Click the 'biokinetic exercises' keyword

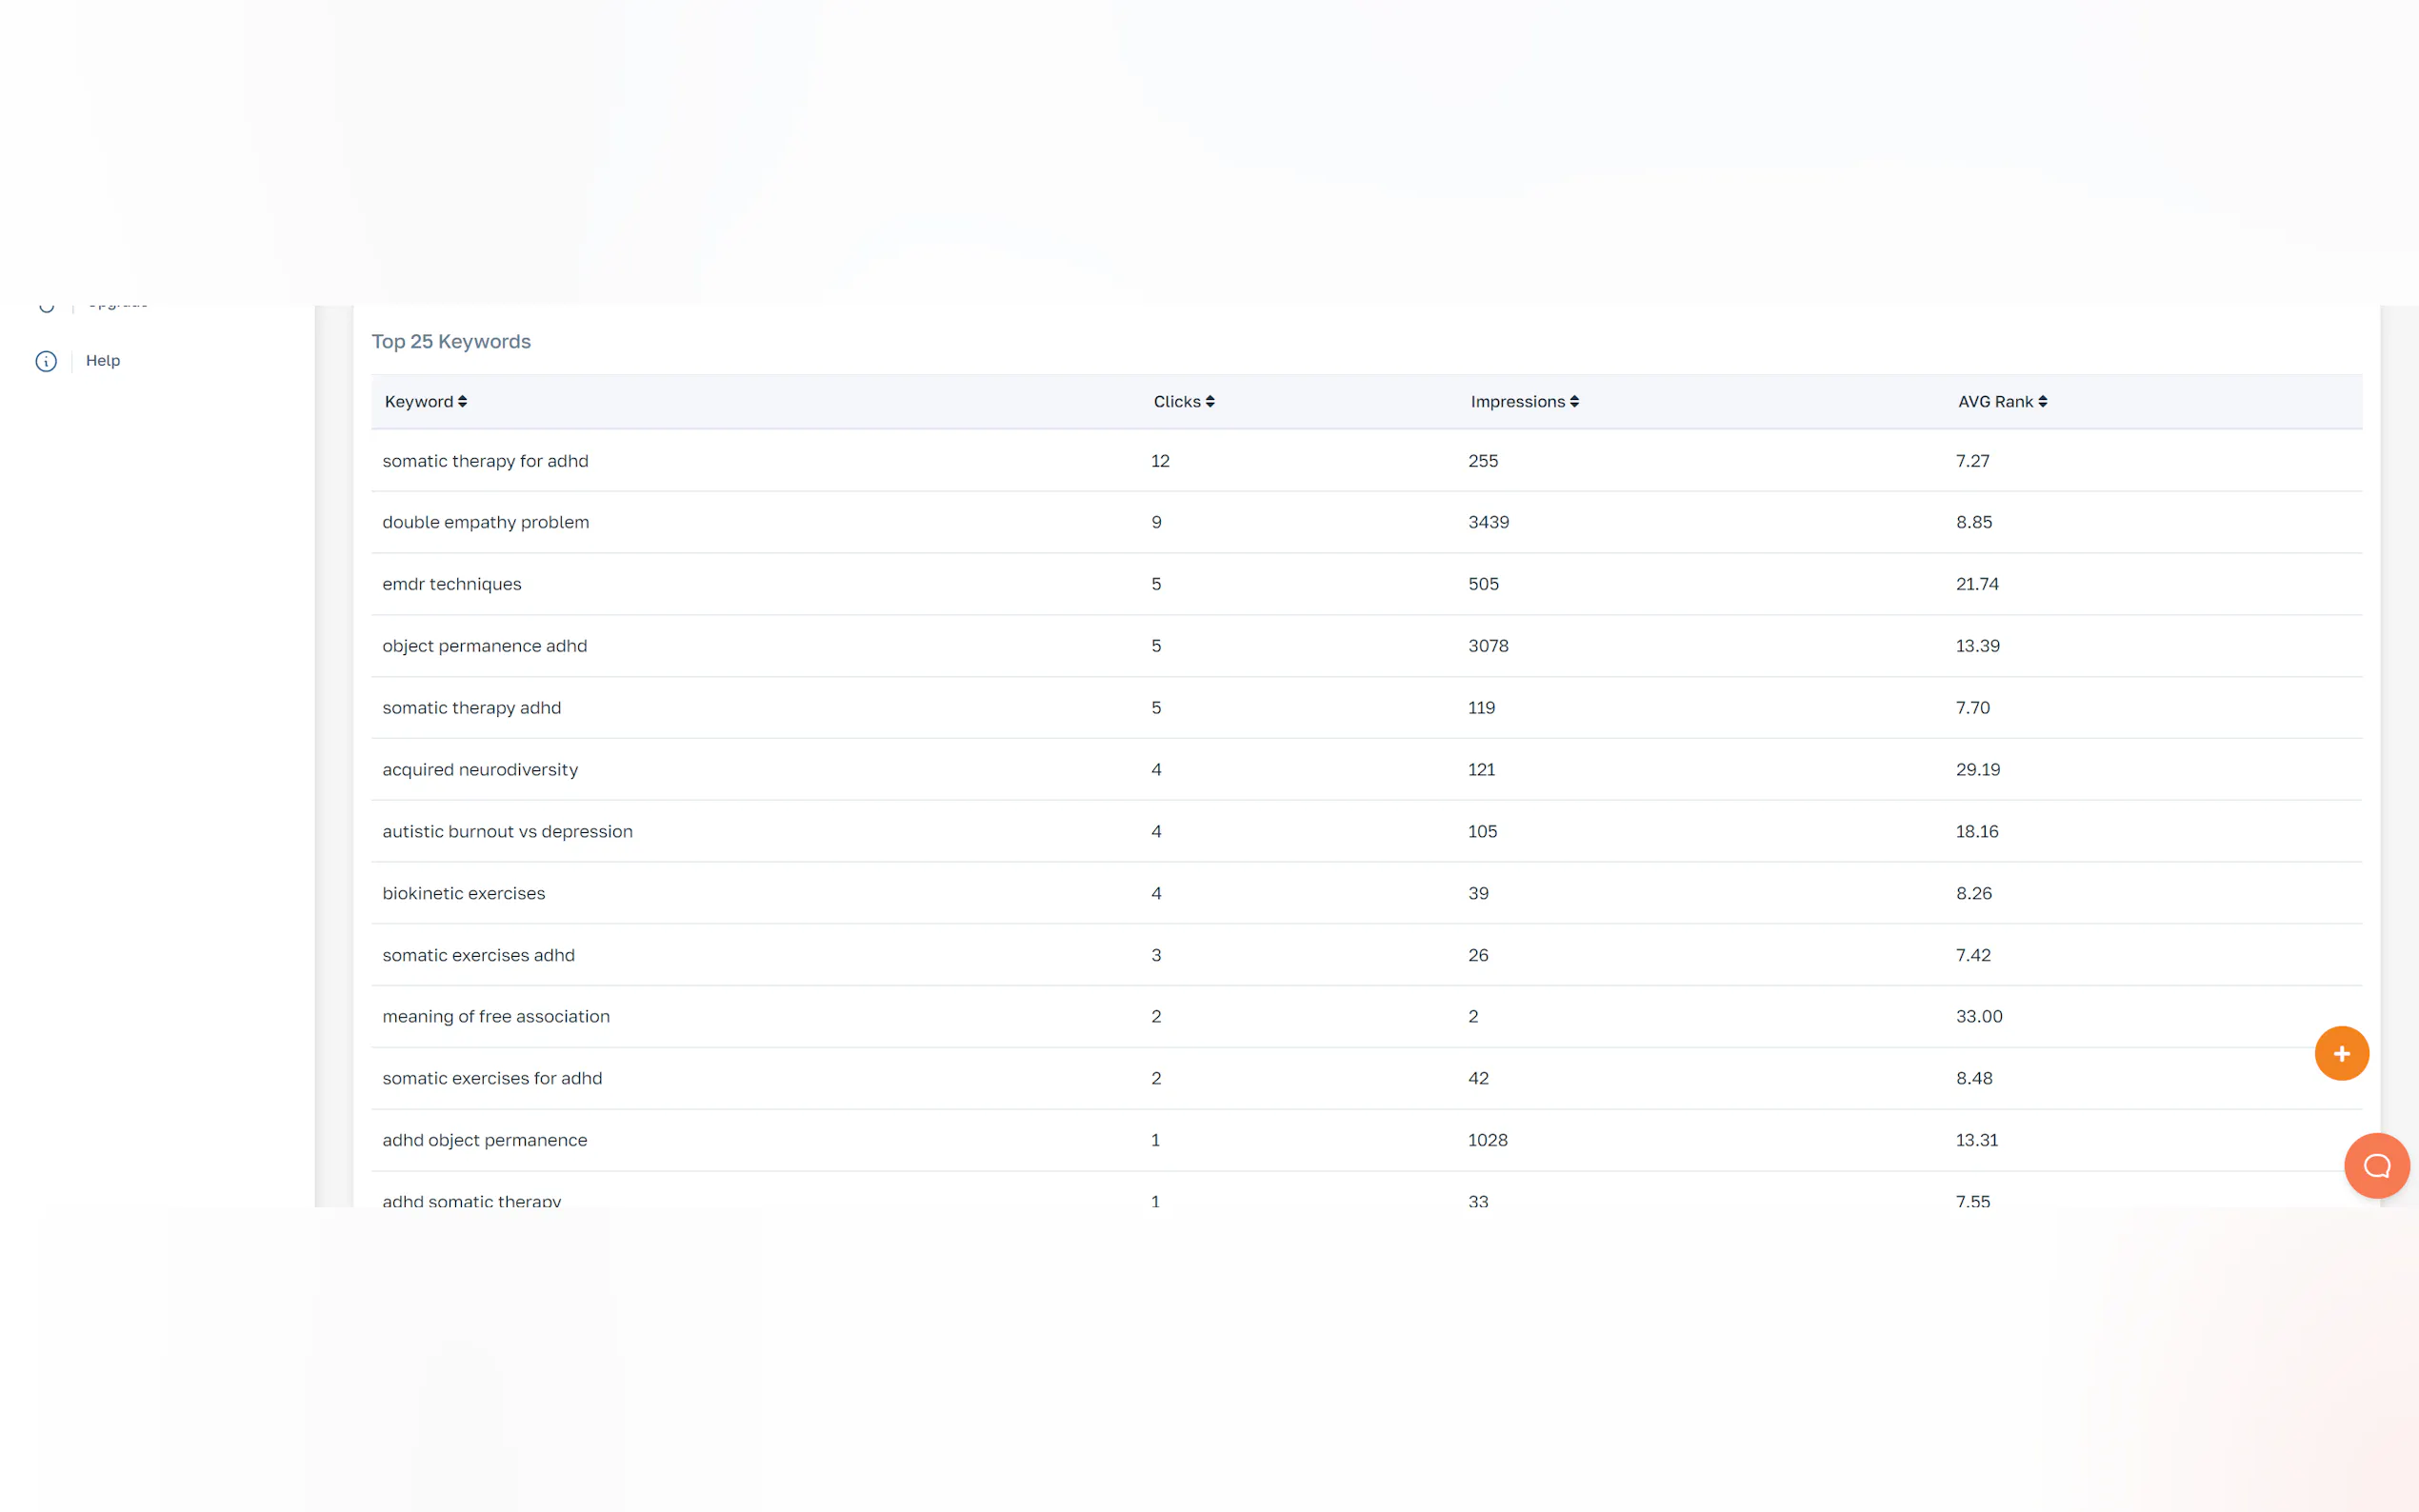coord(463,894)
